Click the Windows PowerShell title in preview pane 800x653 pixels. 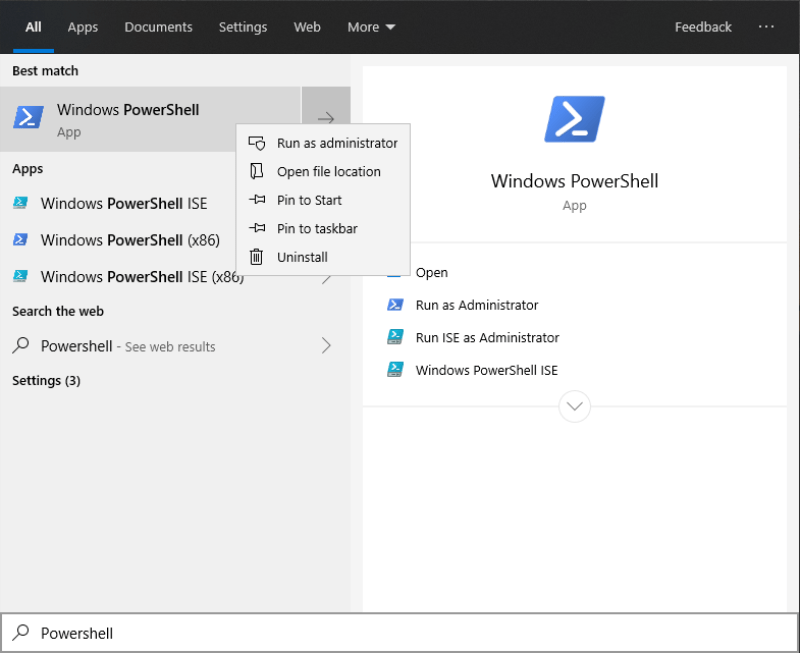(x=574, y=181)
